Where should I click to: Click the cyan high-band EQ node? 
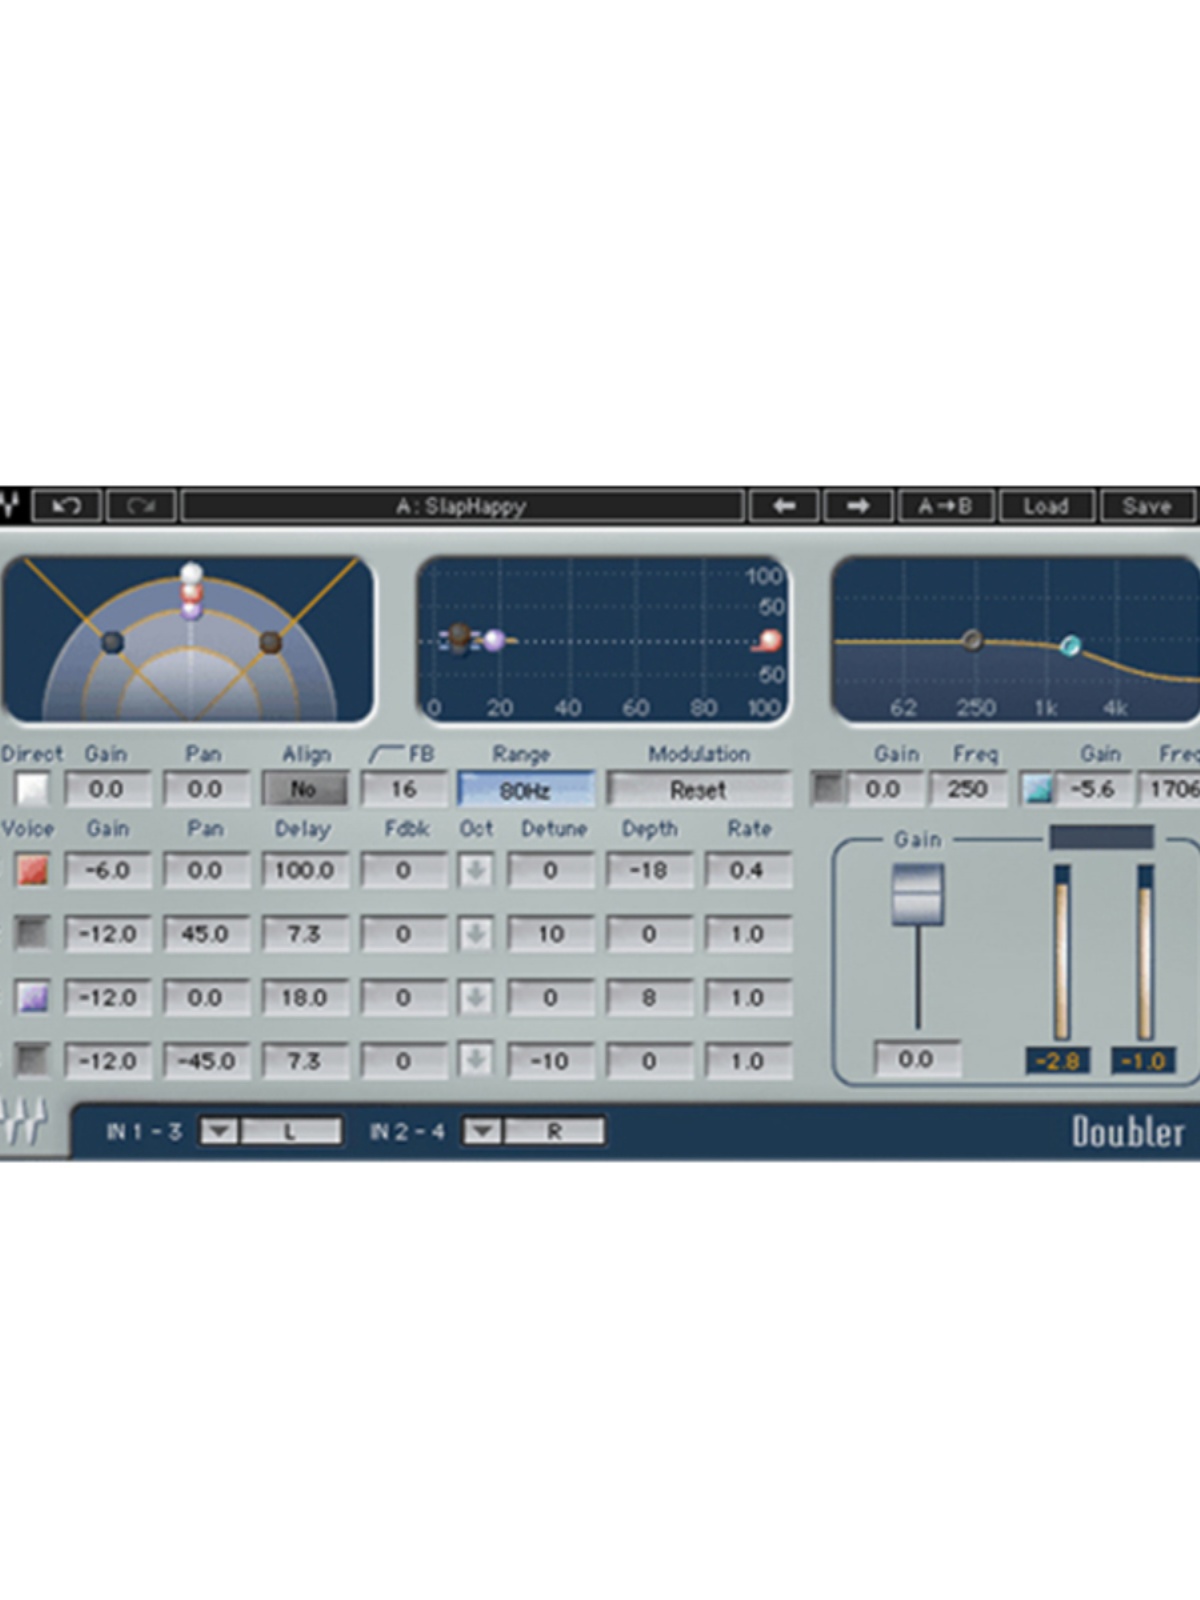[x=1070, y=646]
